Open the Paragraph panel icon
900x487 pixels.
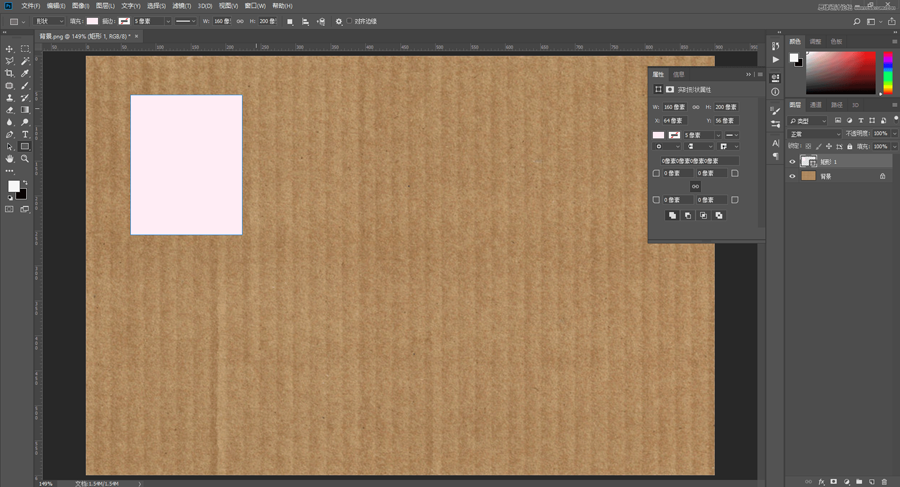click(775, 156)
